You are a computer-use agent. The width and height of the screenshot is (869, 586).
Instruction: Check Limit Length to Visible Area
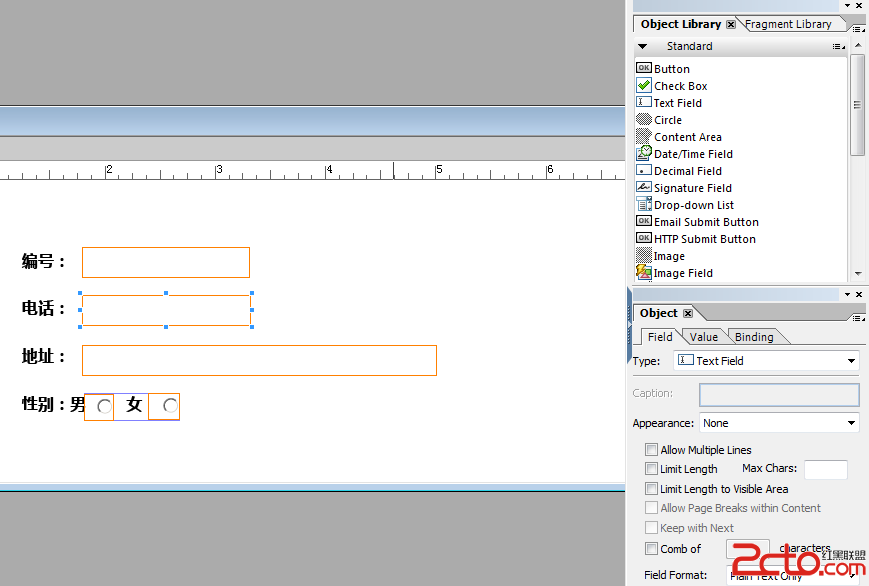point(652,489)
